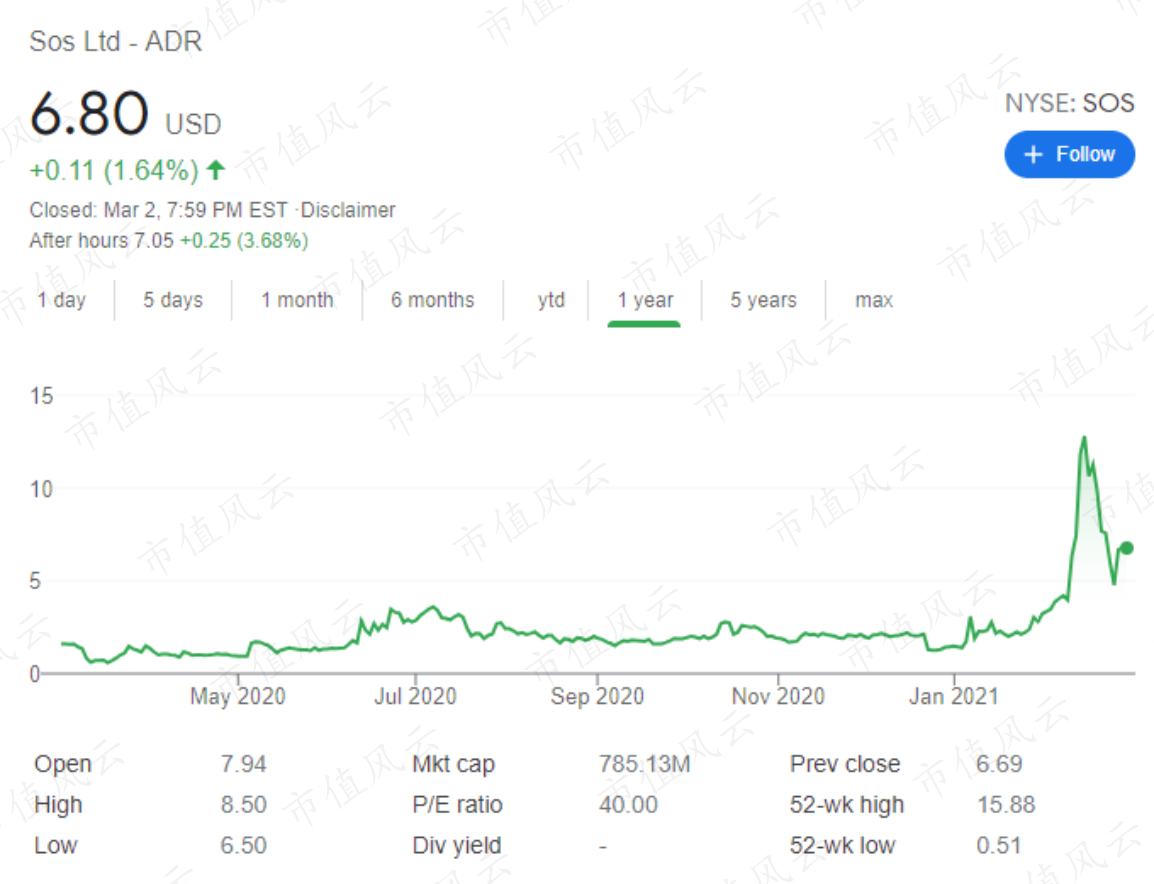Click the Closed: Mar 2 timestamp text
Image resolution: width=1154 pixels, height=884 pixels.
pos(159,210)
